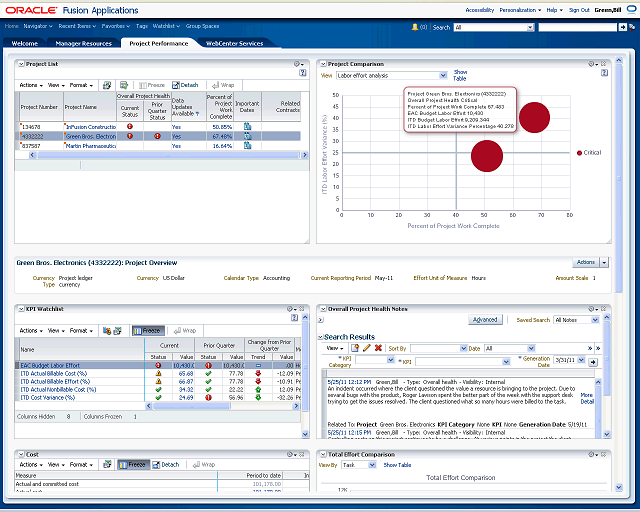Toggle Freeze in the Cost panel toolbar

[135, 464]
